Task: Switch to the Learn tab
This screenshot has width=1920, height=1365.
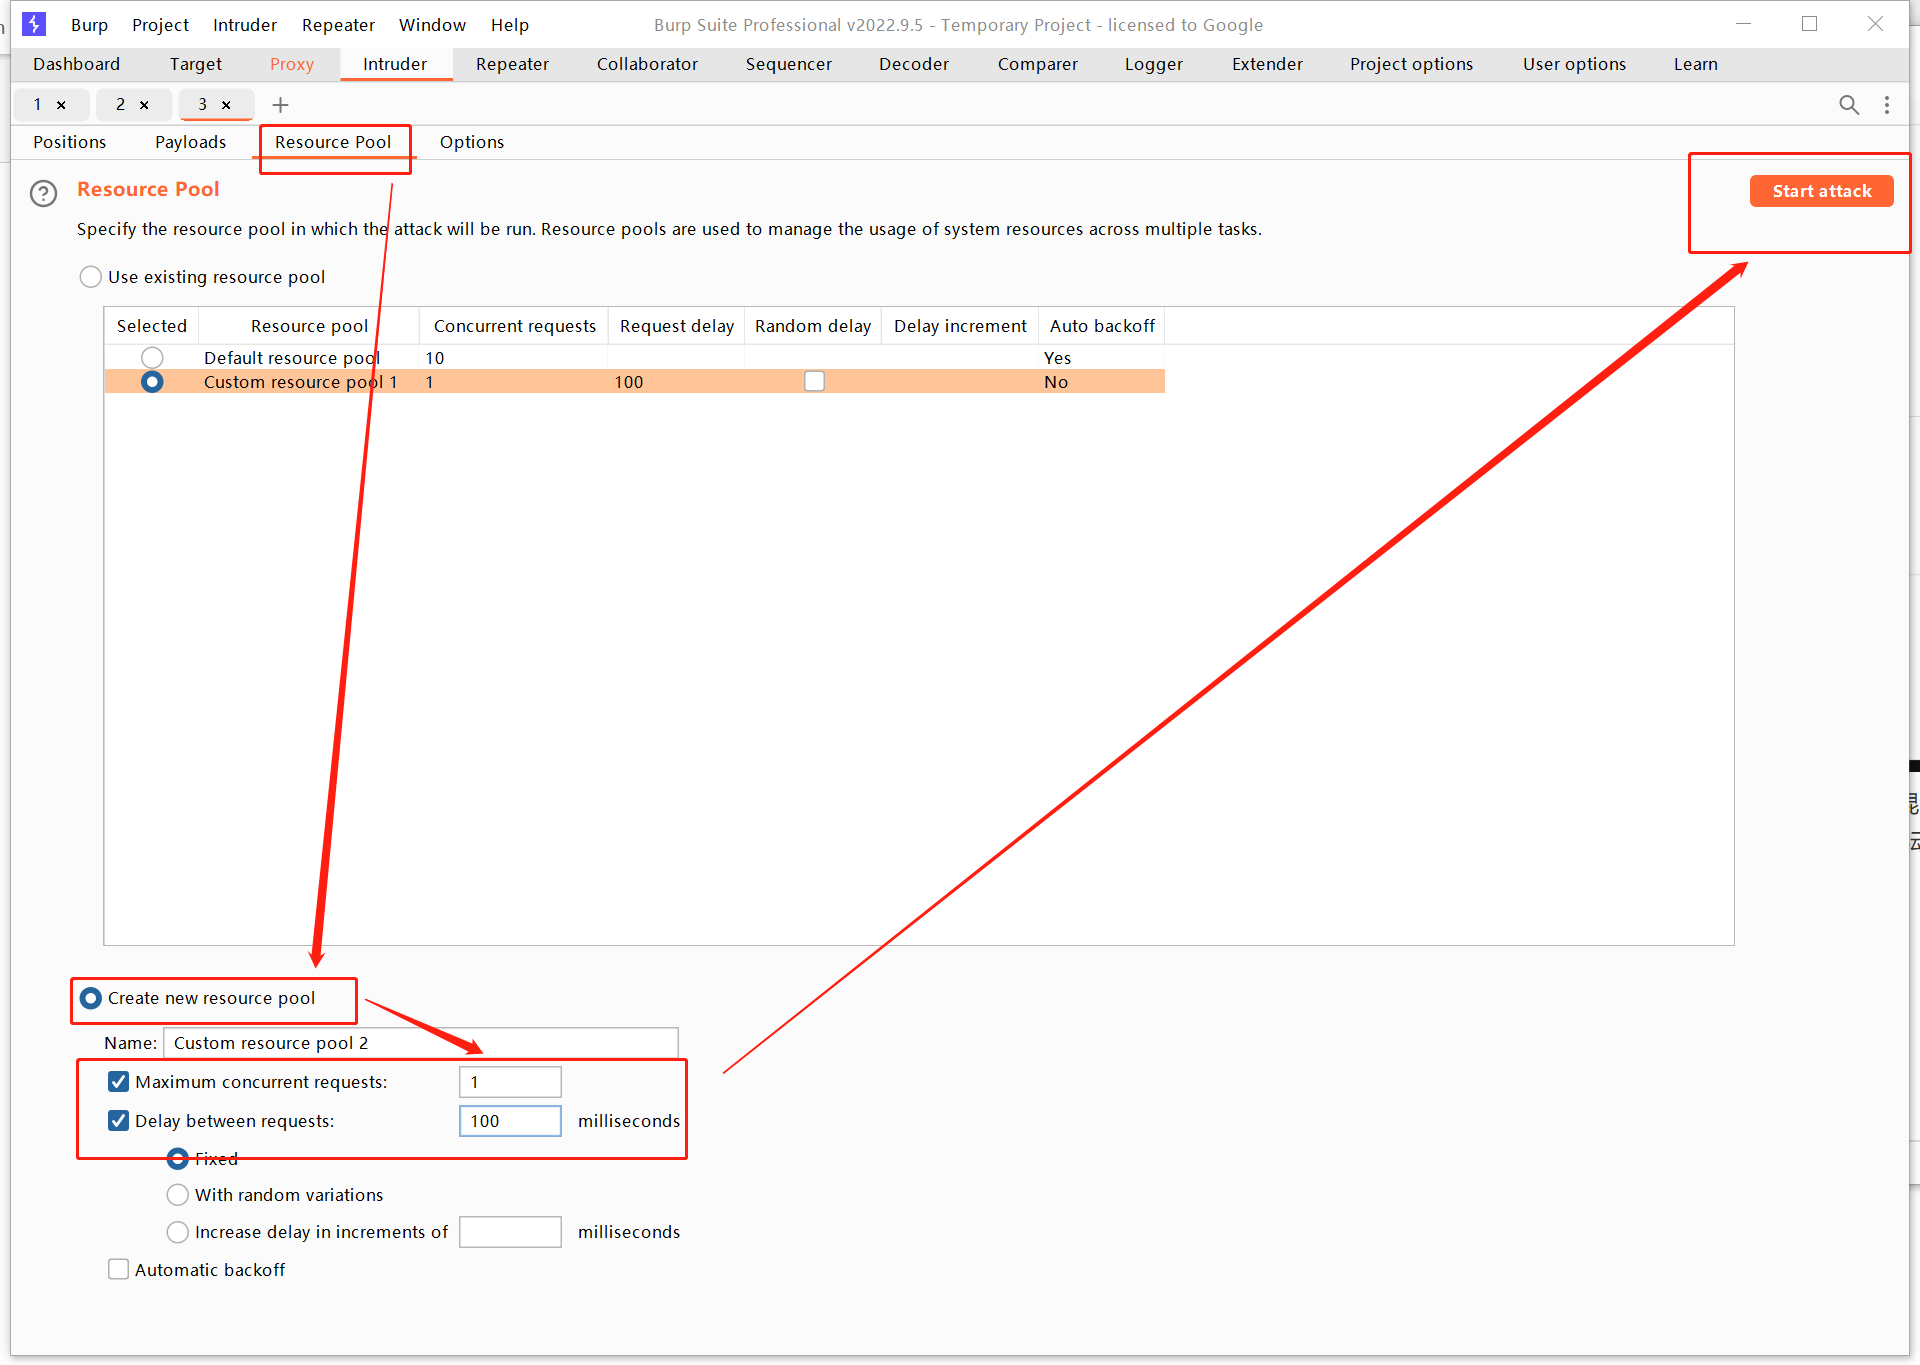Action: pos(1696,64)
